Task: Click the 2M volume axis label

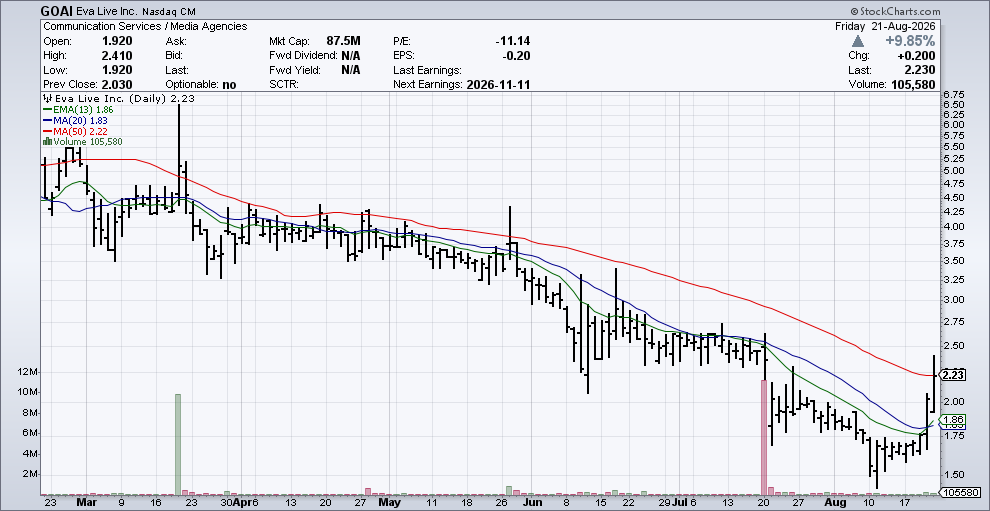Action: (32, 474)
